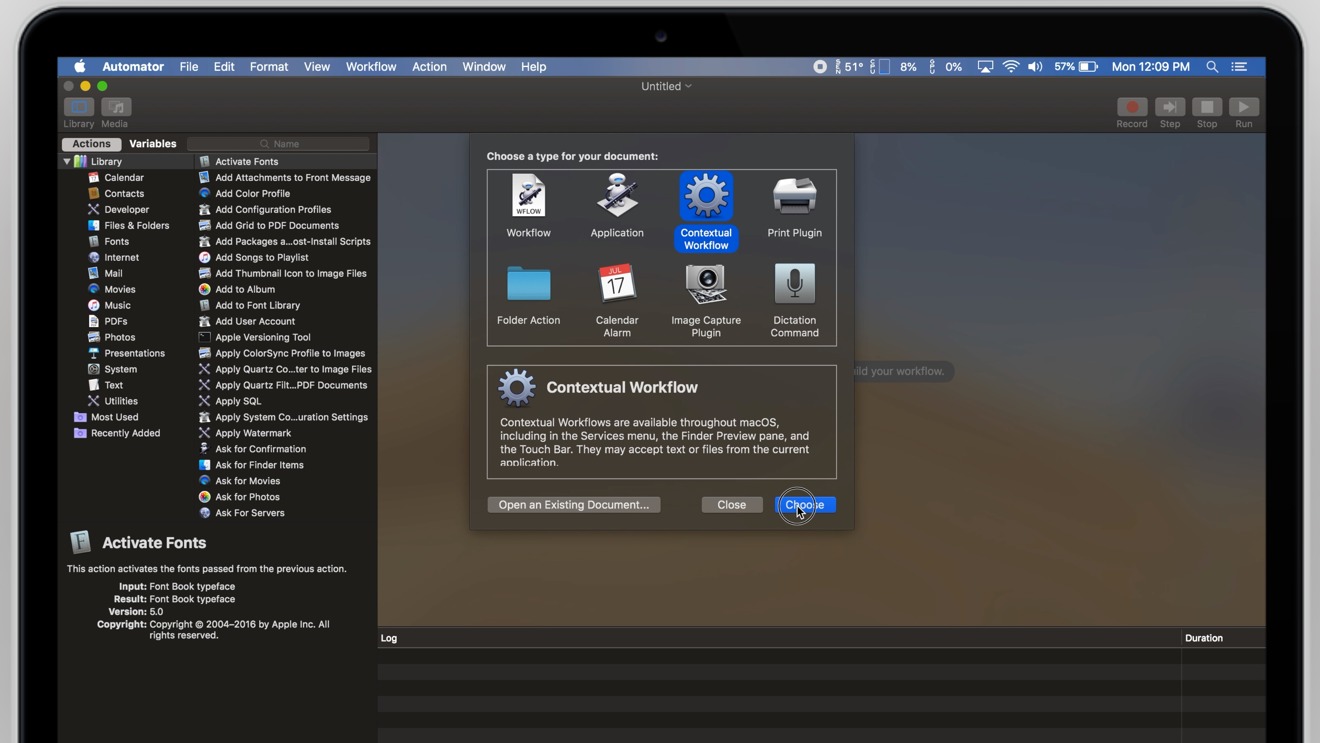This screenshot has height=743, width=1320.
Task: Open the File menu
Action: (x=189, y=67)
